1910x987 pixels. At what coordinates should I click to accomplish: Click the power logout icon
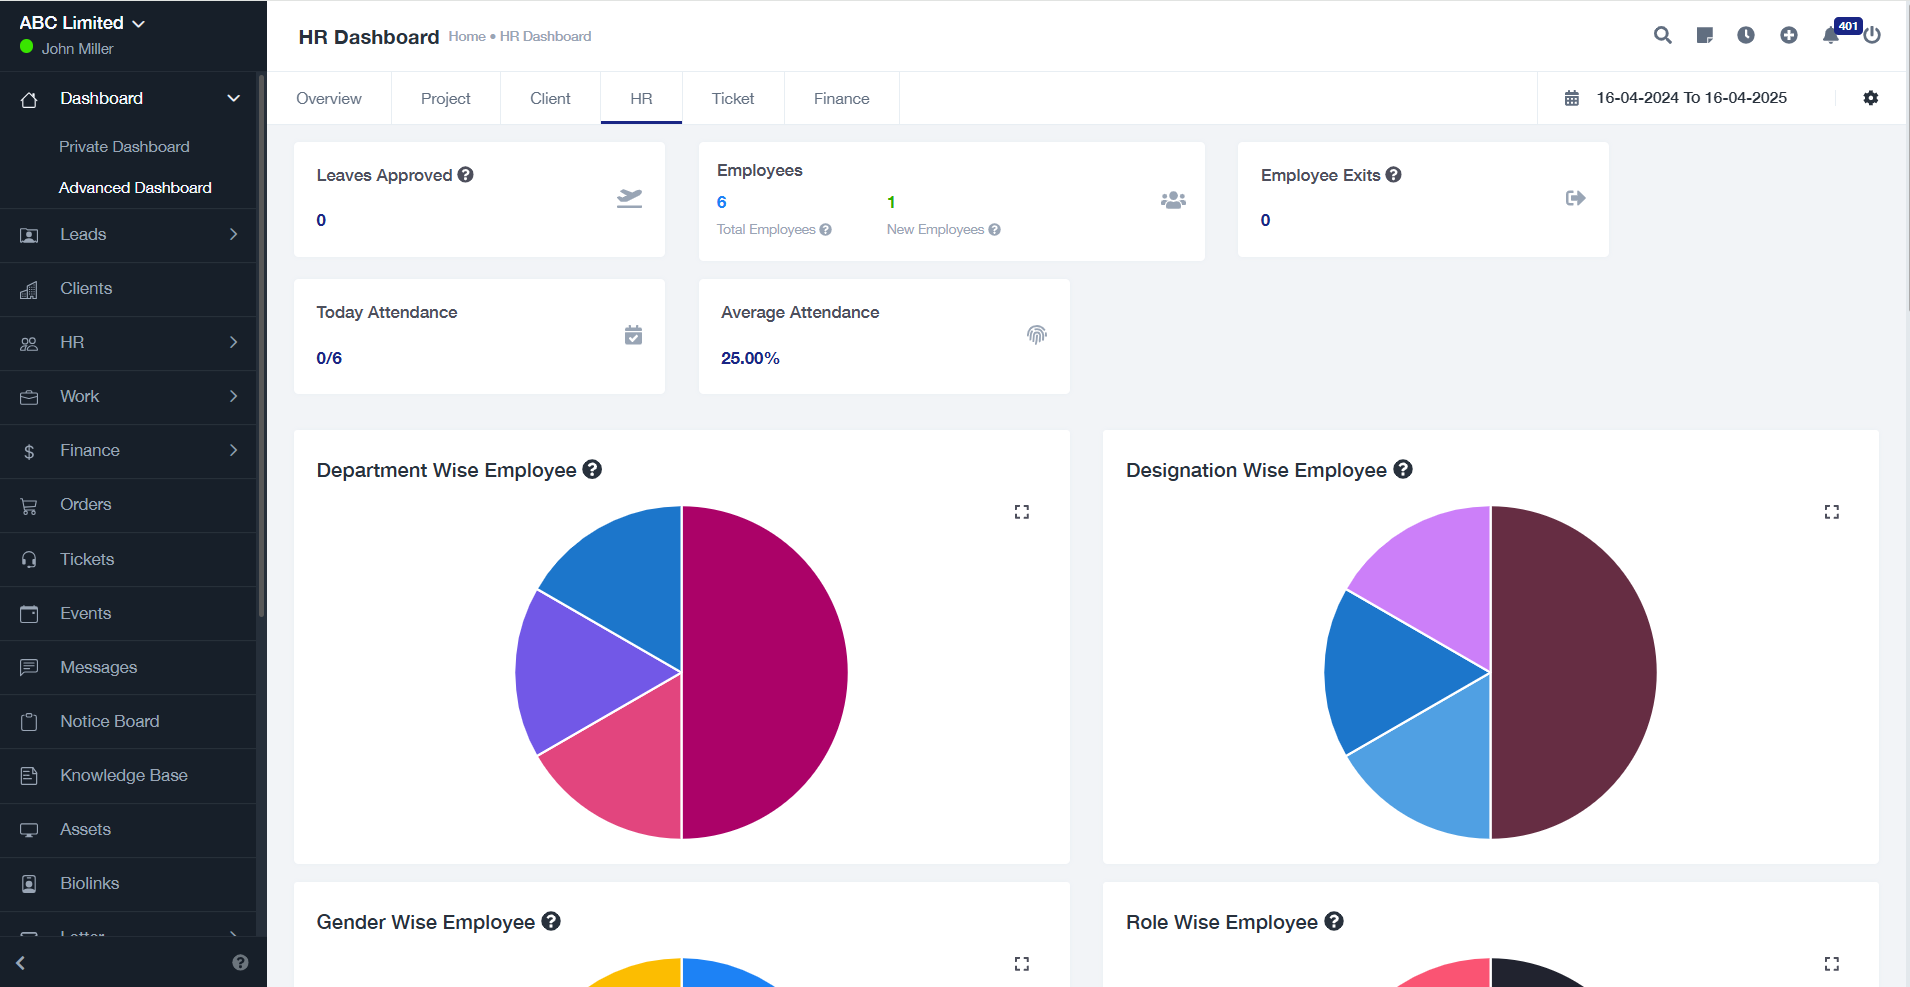pyautogui.click(x=1872, y=35)
